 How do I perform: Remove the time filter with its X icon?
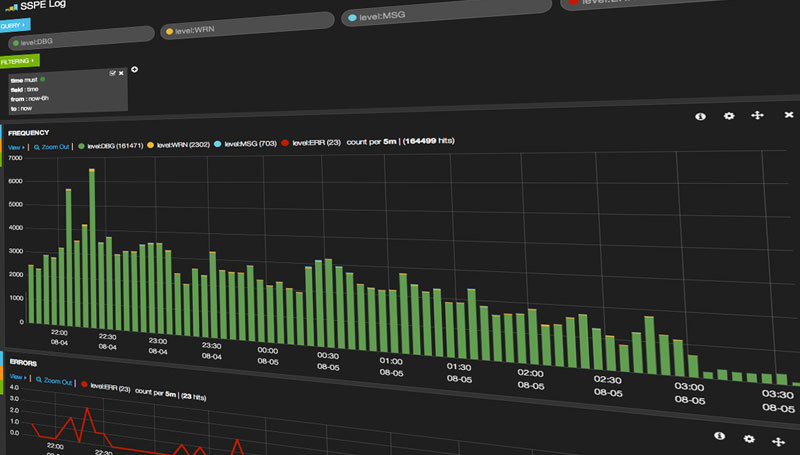pos(121,73)
